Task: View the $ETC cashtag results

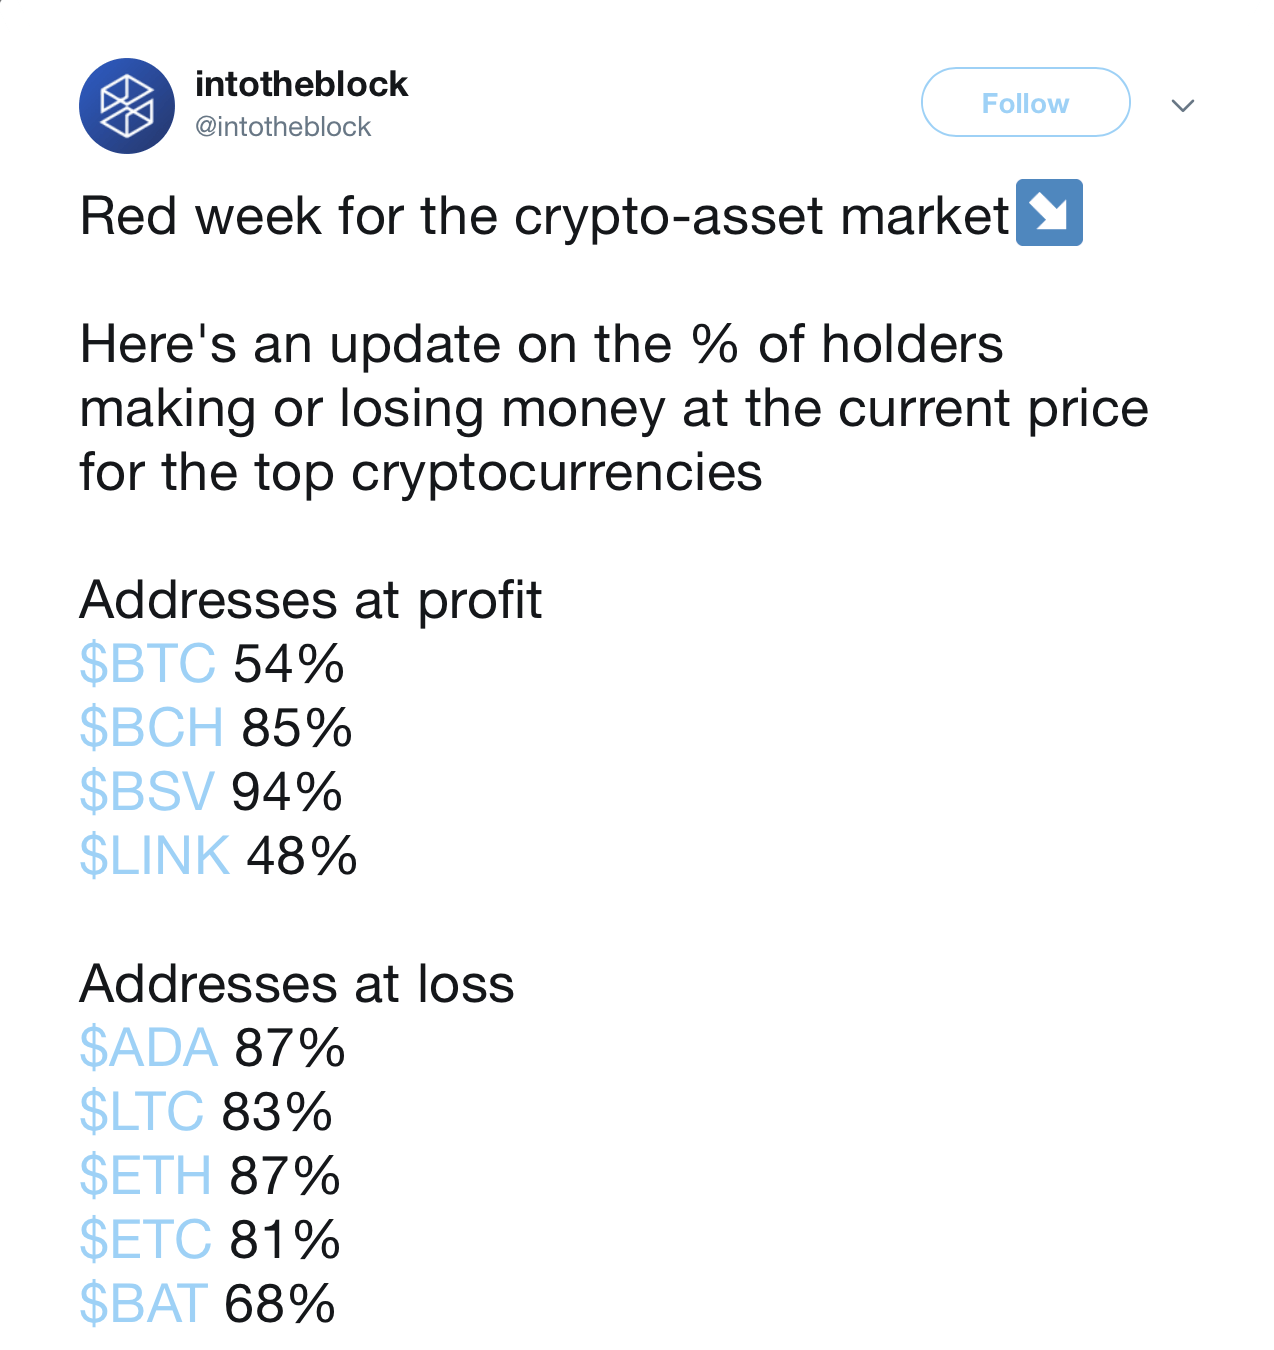Action: pyautogui.click(x=146, y=1240)
